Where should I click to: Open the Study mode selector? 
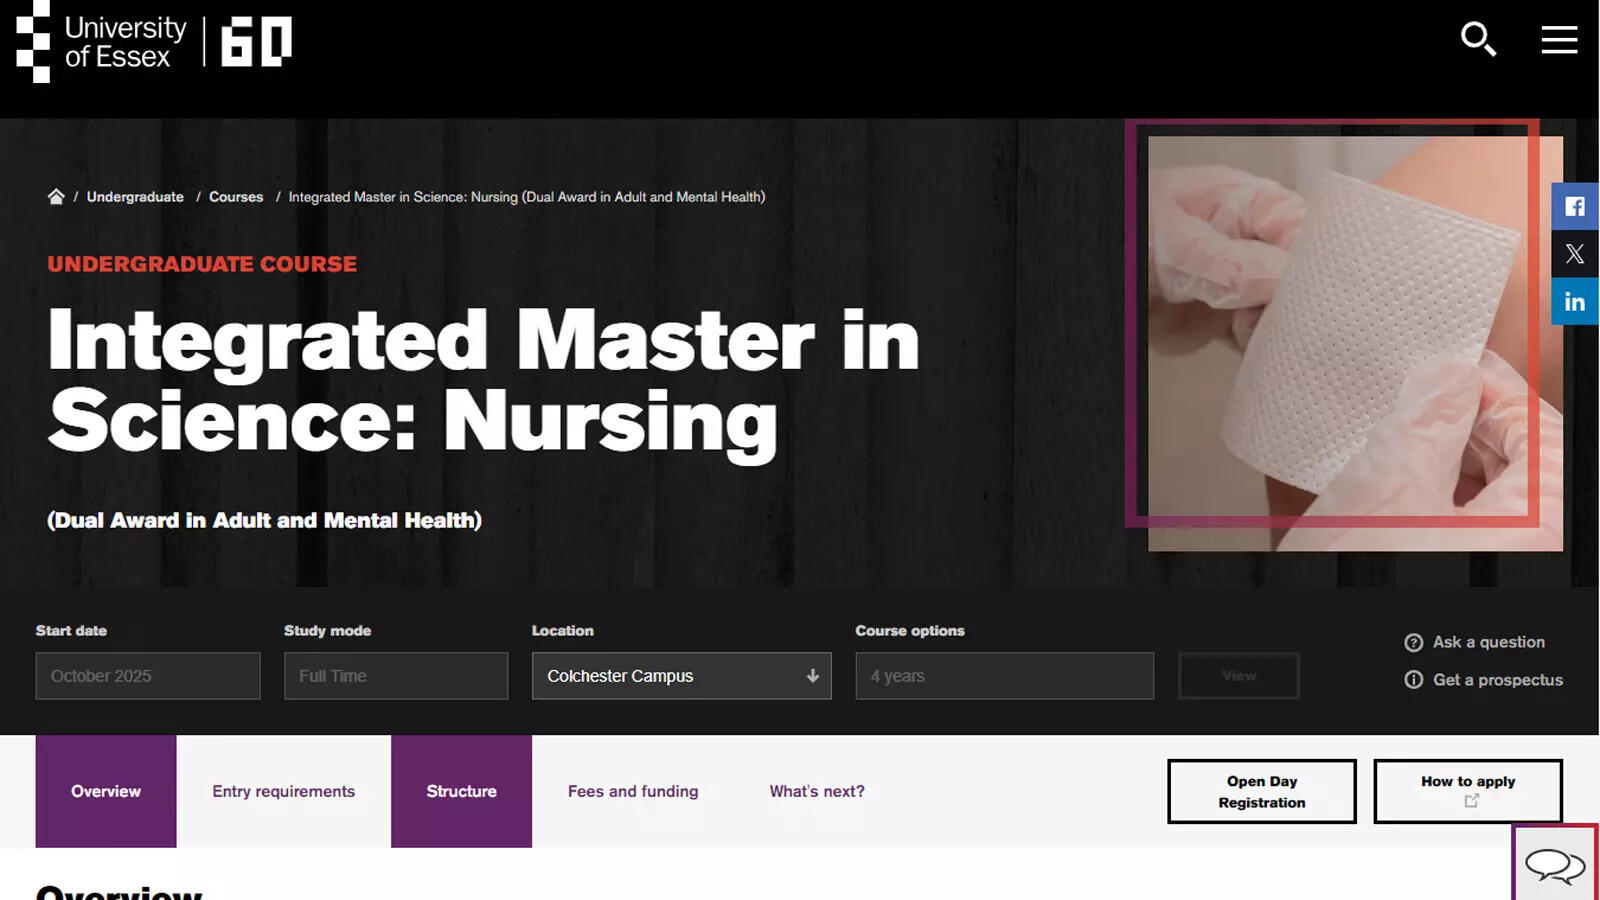[396, 676]
